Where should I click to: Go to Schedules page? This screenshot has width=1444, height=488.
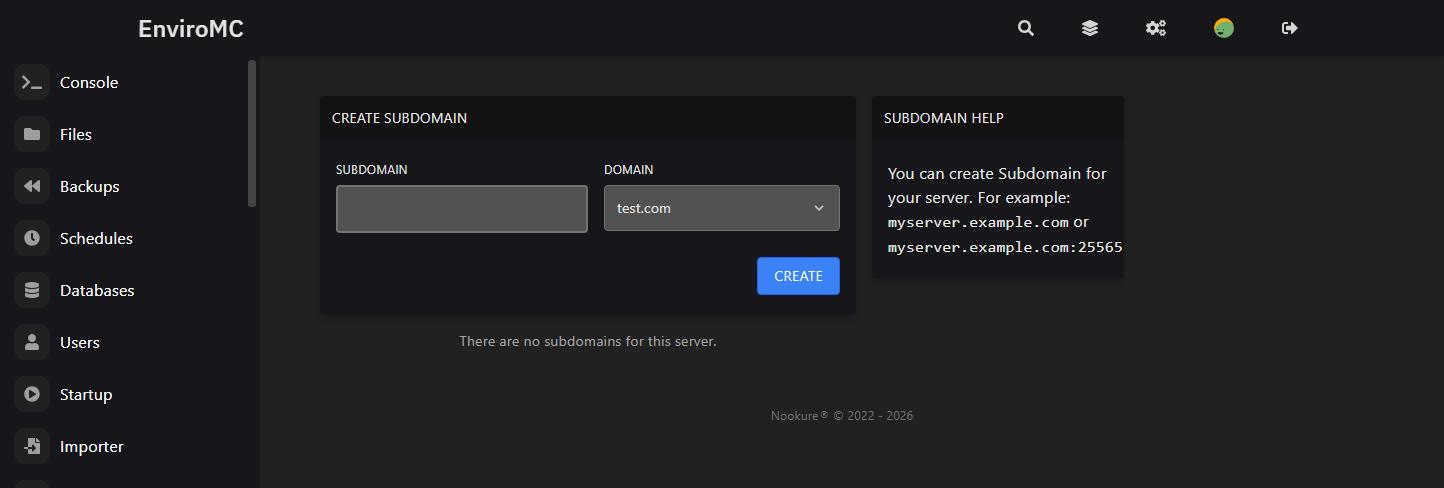pyautogui.click(x=96, y=238)
